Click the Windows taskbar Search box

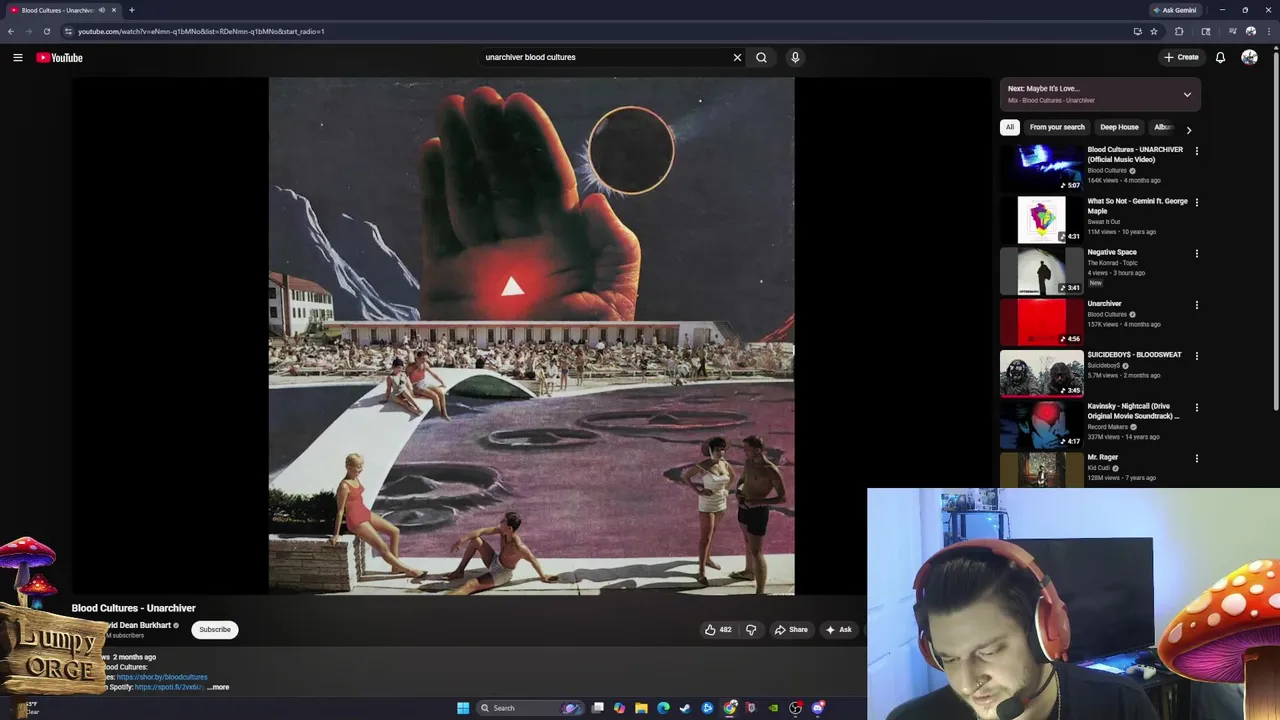click(x=530, y=708)
